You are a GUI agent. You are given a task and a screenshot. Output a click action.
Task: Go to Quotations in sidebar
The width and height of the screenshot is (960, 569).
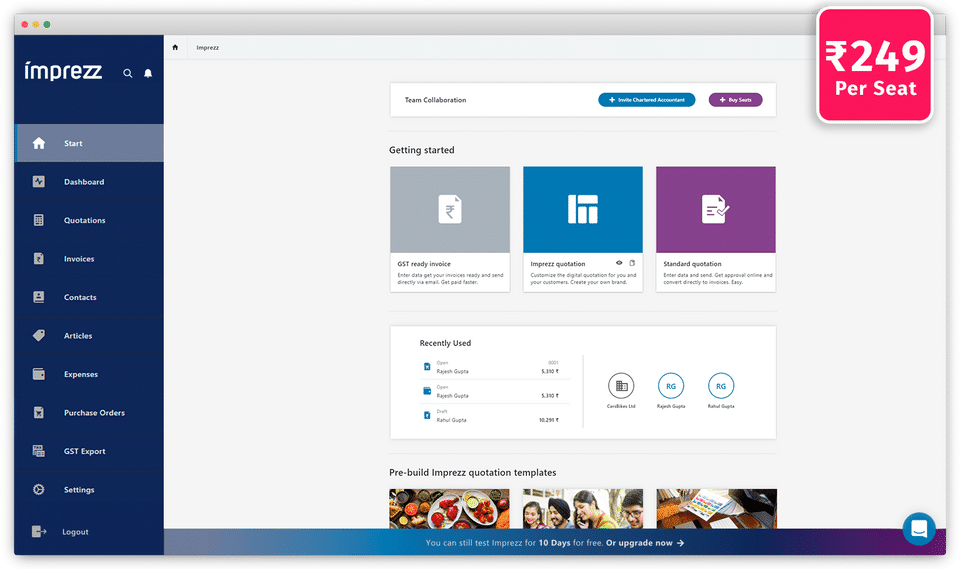tap(89, 220)
